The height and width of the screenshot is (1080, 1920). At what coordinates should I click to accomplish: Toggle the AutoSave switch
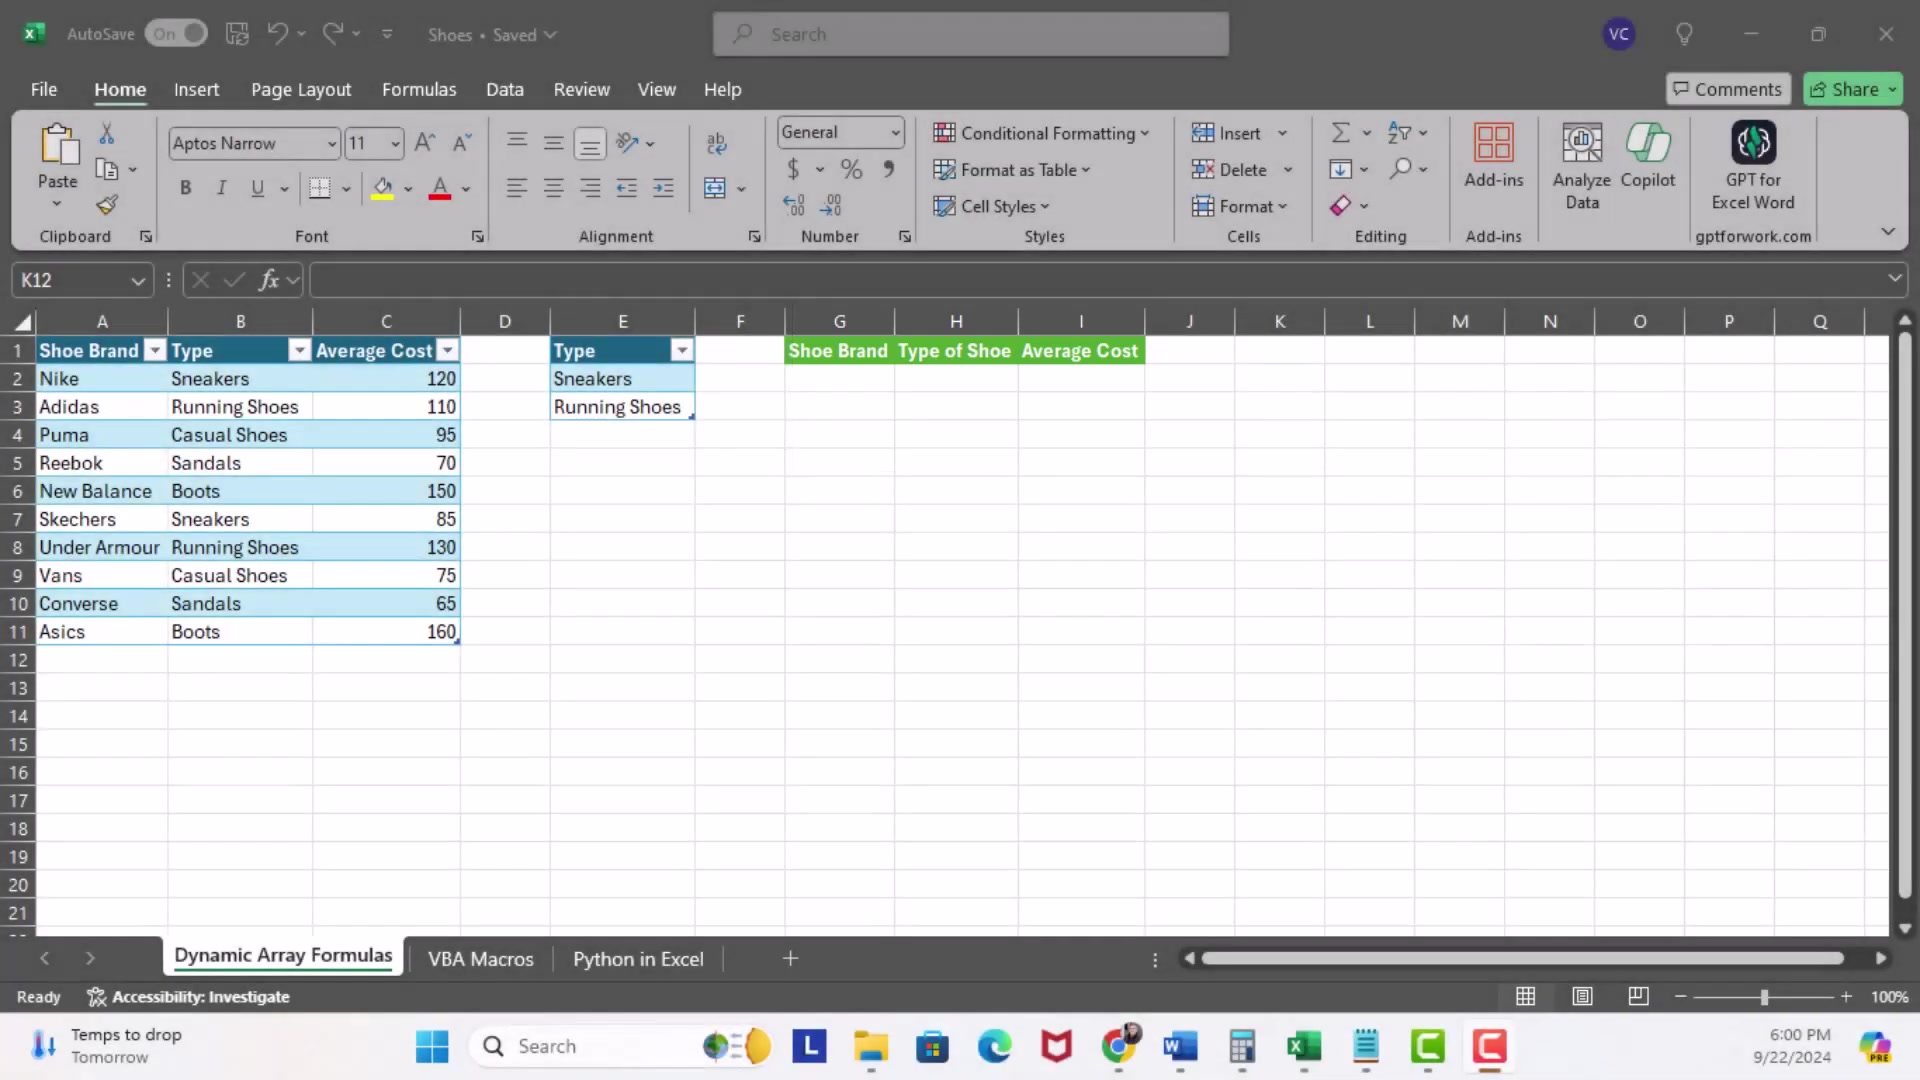pyautogui.click(x=176, y=34)
